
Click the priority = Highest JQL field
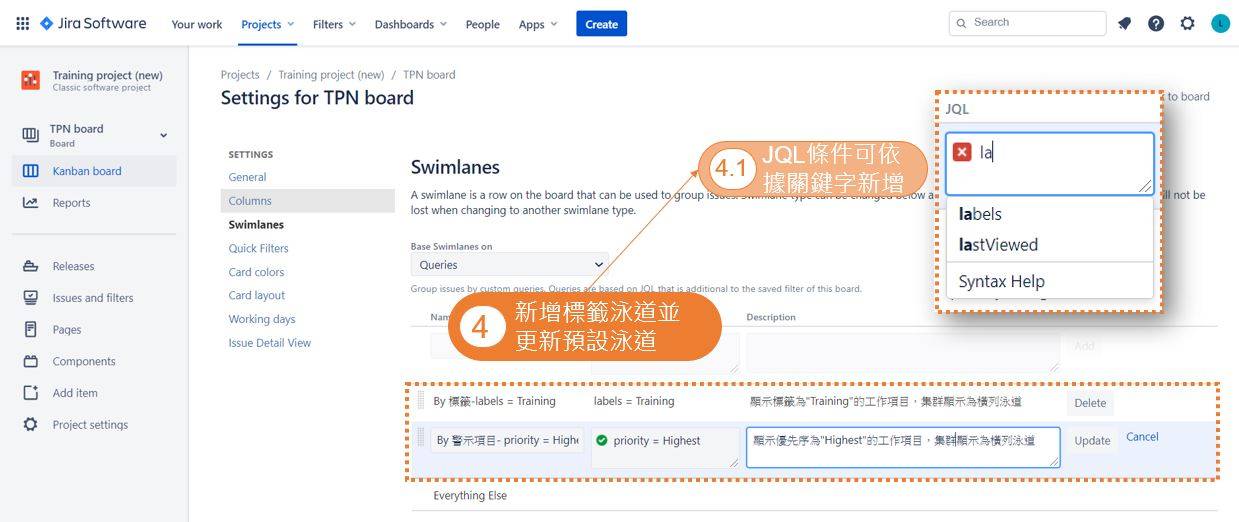pyautogui.click(x=665, y=448)
